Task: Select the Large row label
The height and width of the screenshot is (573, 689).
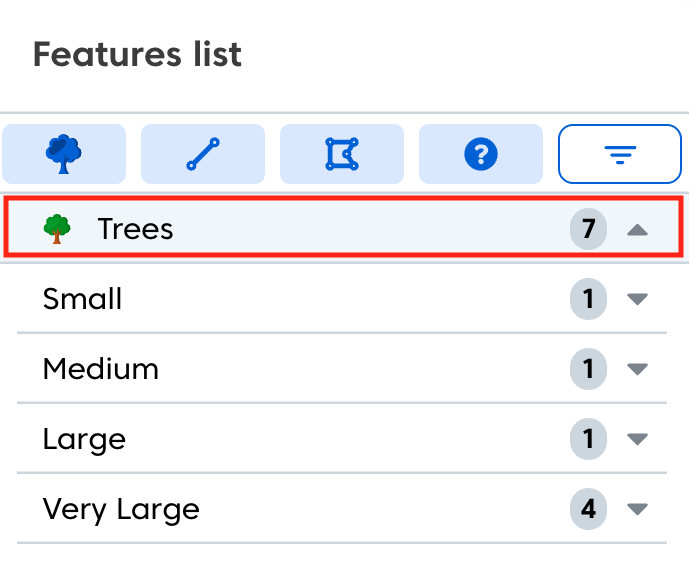Action: 84,439
